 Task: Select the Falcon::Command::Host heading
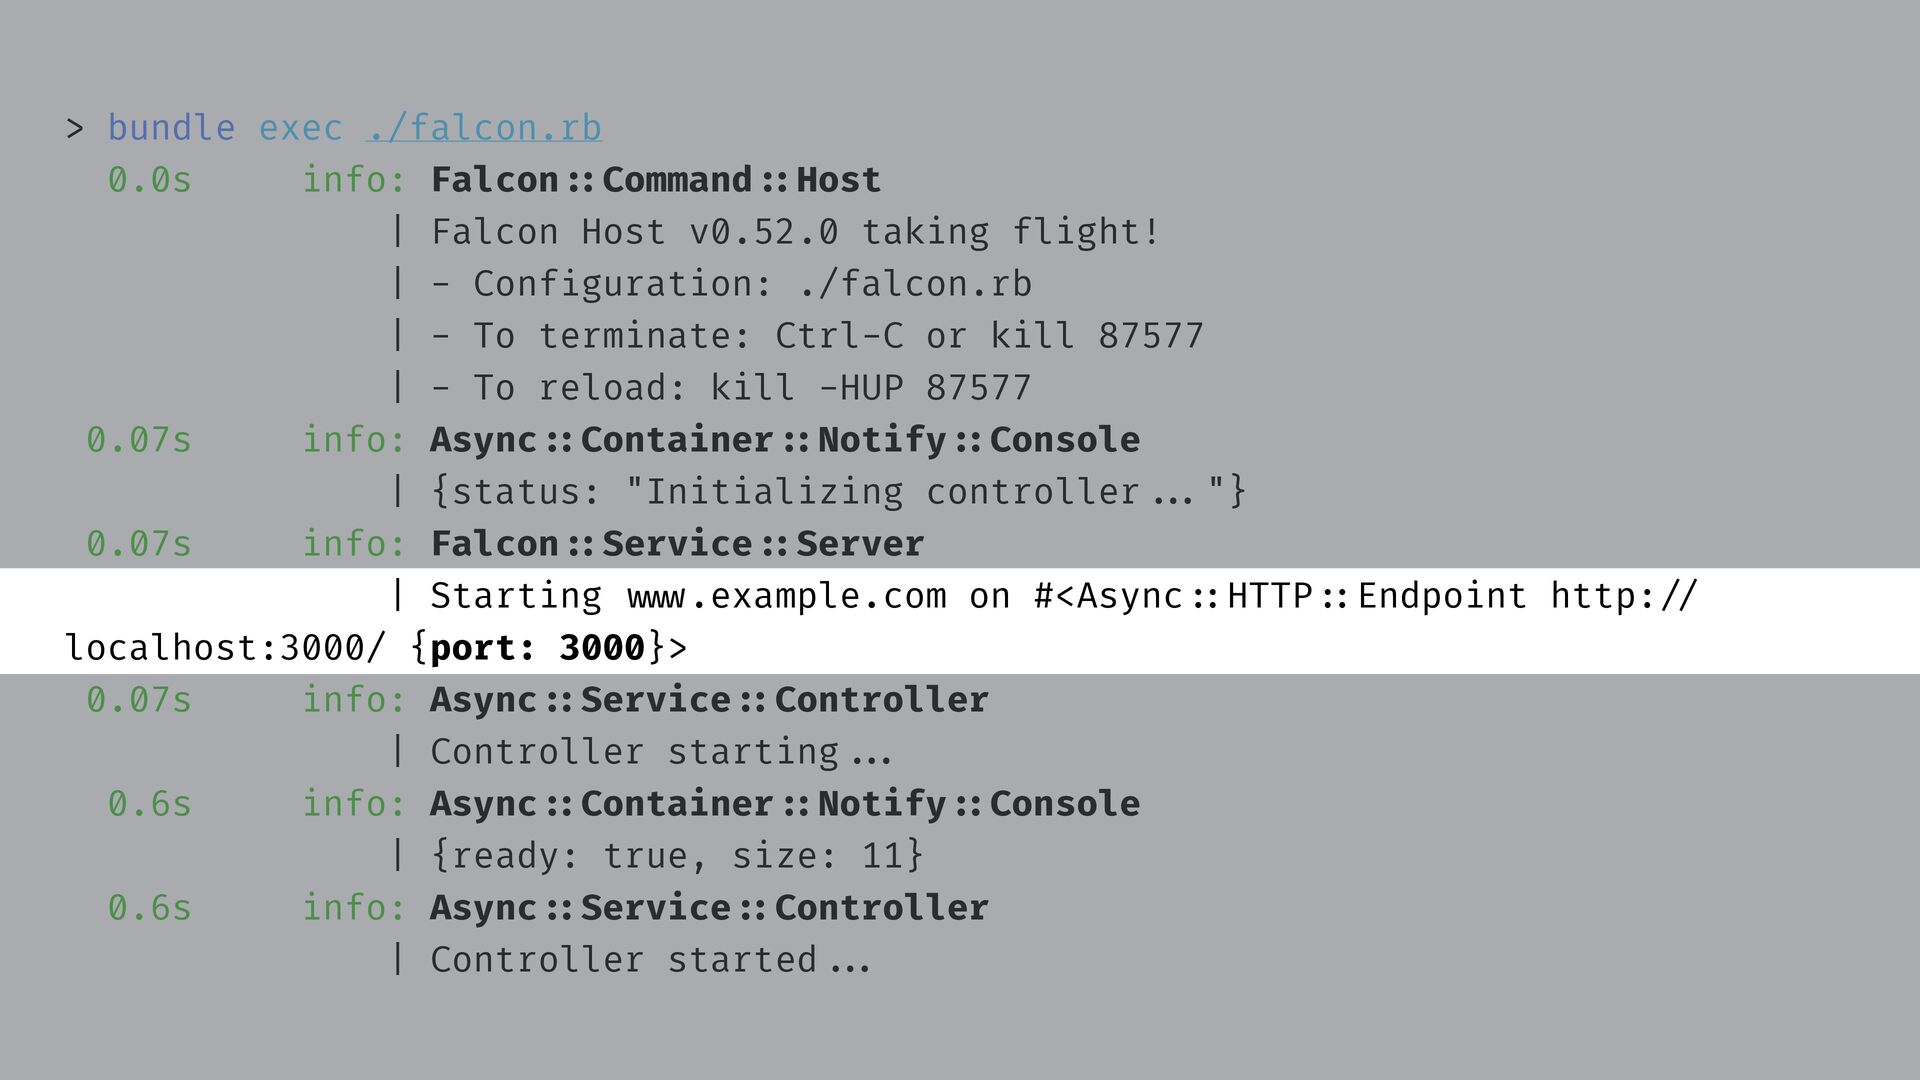655,180
